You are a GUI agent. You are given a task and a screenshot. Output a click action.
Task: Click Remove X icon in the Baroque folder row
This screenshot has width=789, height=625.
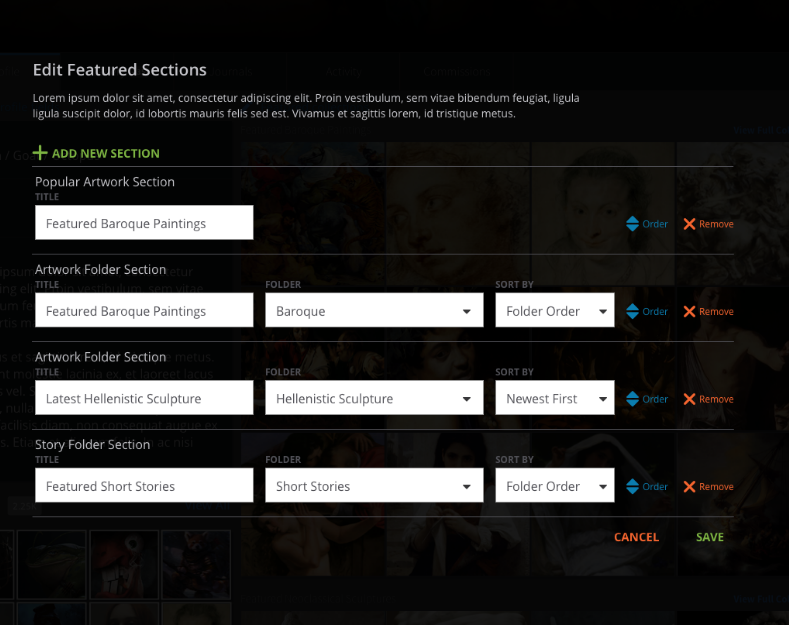tap(689, 311)
